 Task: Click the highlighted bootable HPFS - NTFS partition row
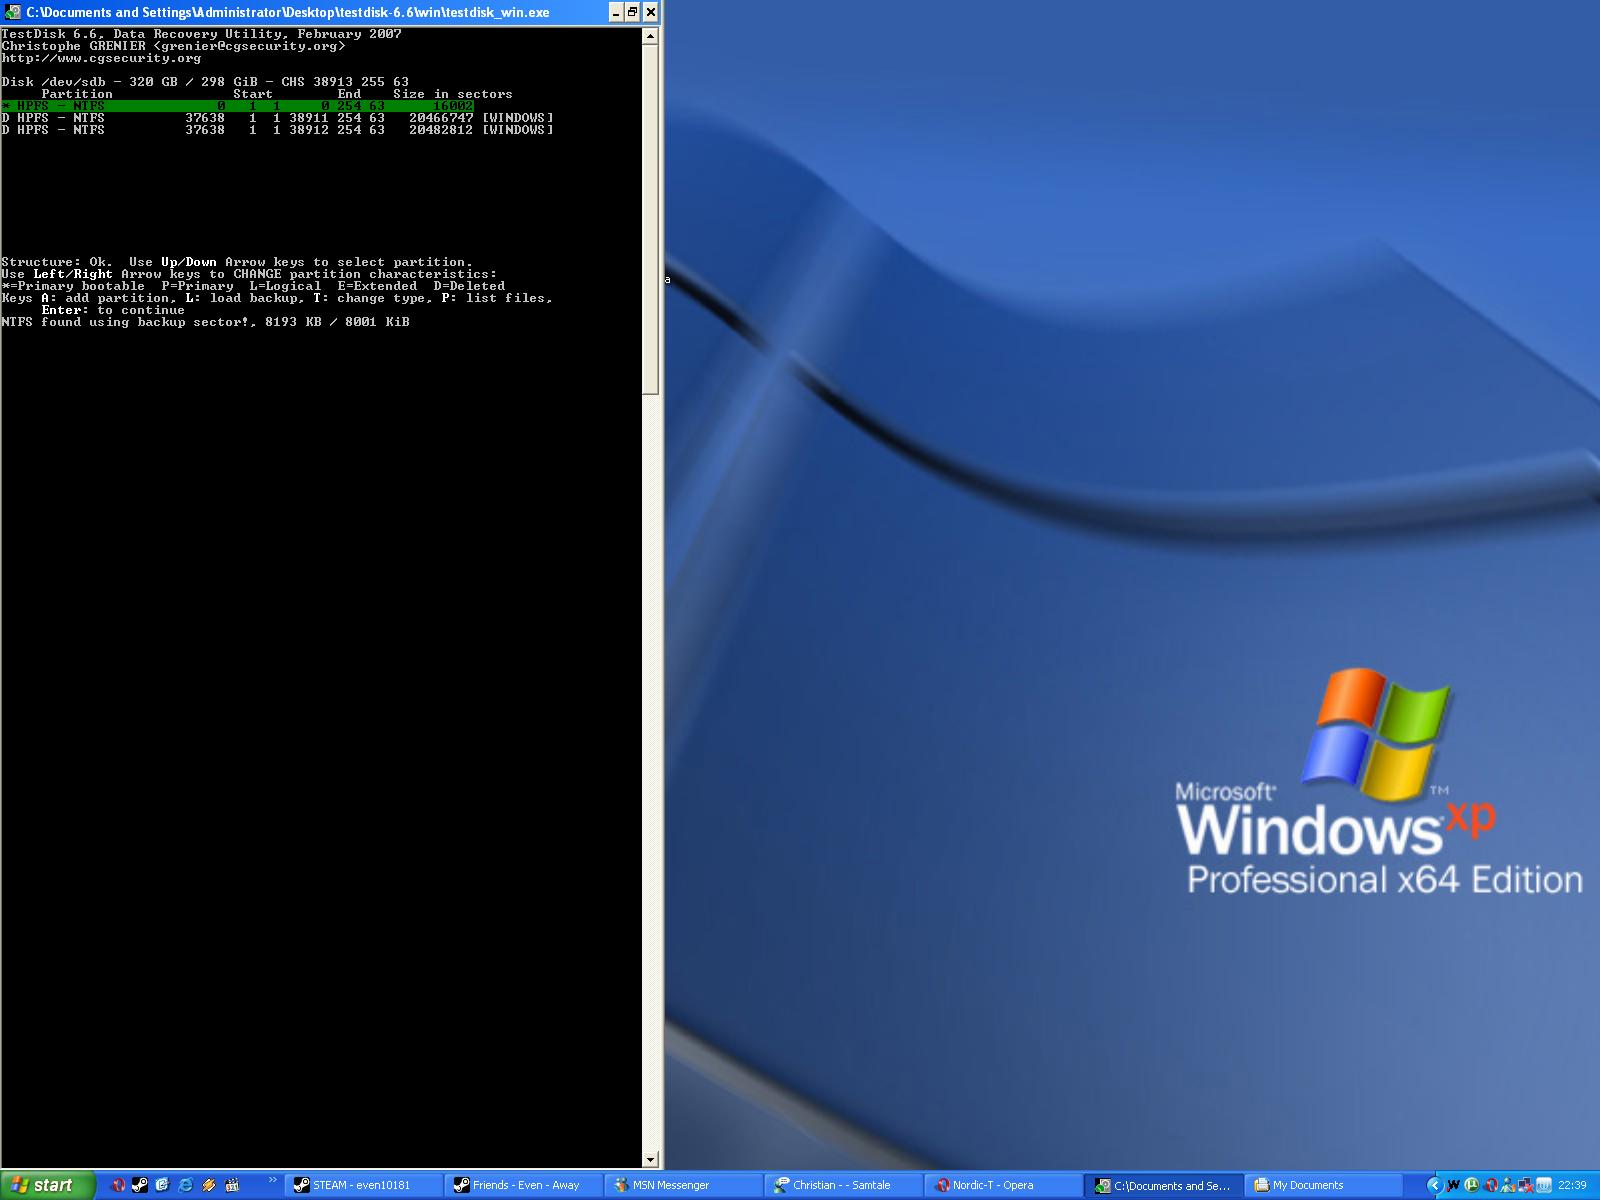pyautogui.click(x=238, y=105)
